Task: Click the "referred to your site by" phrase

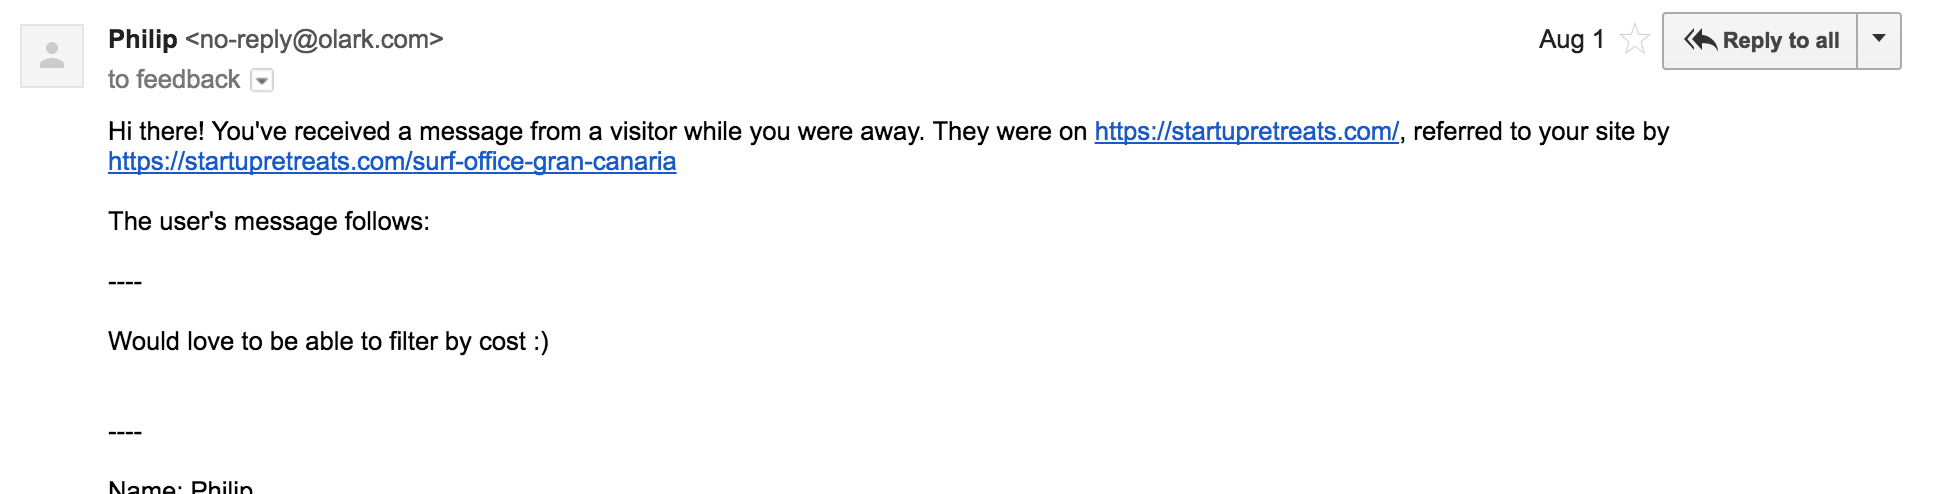Action: pos(1541,131)
